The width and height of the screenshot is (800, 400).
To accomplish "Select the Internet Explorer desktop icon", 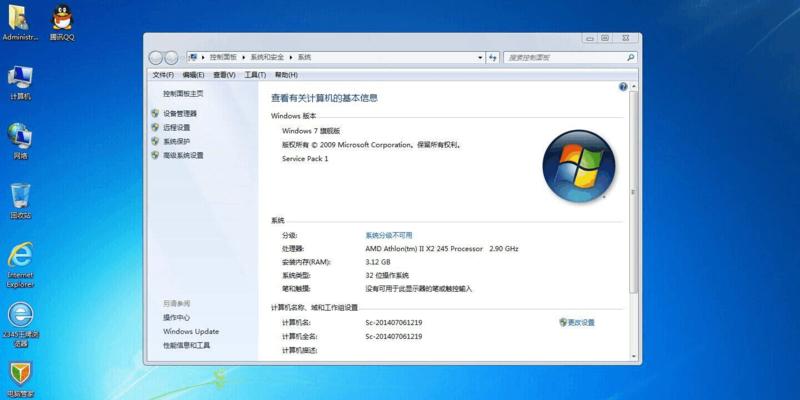I will click(x=20, y=265).
